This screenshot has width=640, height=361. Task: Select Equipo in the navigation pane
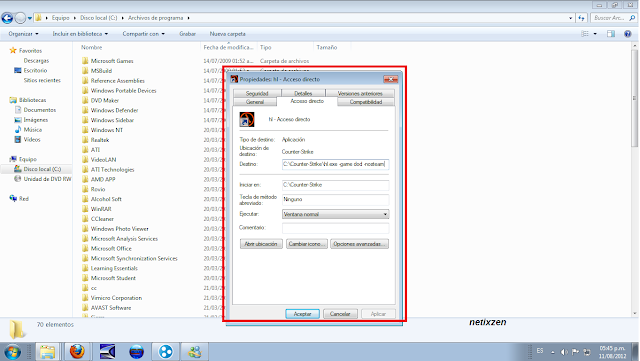pyautogui.click(x=27, y=159)
